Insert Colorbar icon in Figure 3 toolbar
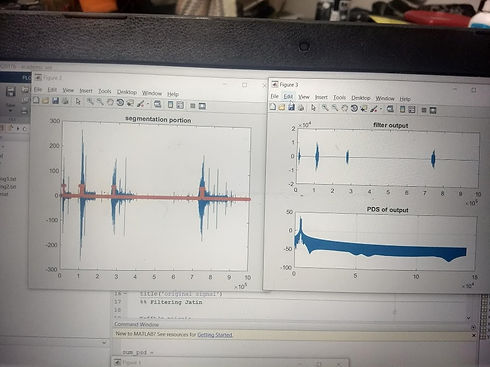Image resolution: width=490 pixels, height=367 pixels. pyautogui.click(x=402, y=109)
